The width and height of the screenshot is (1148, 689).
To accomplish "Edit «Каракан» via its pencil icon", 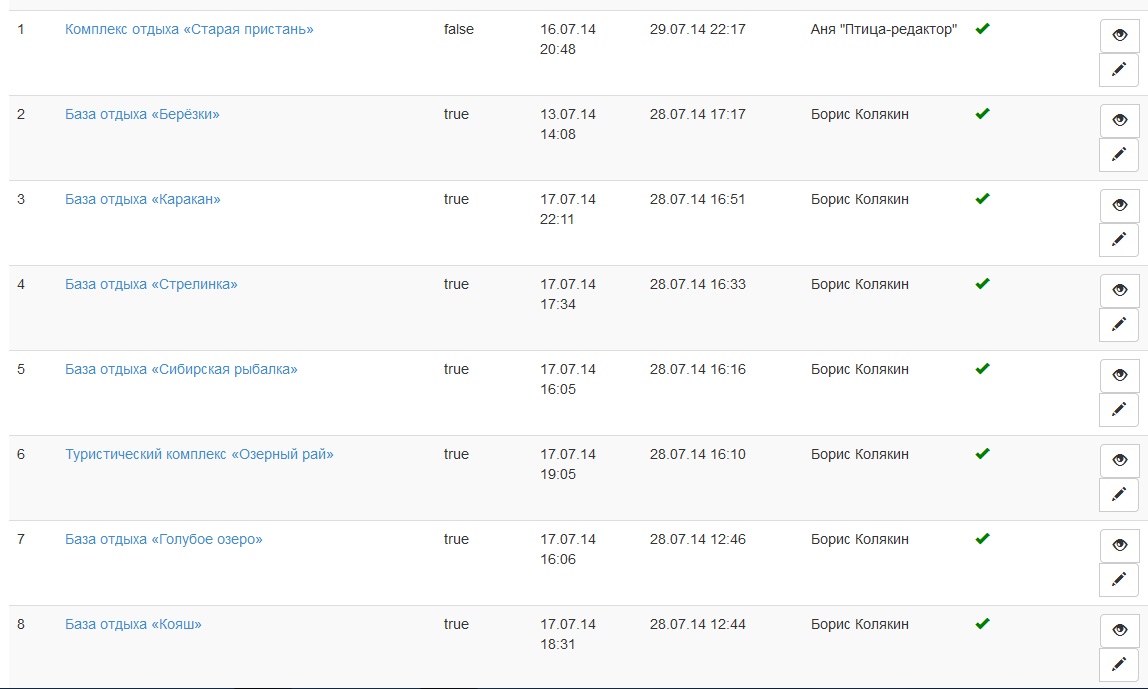I will [x=1119, y=239].
